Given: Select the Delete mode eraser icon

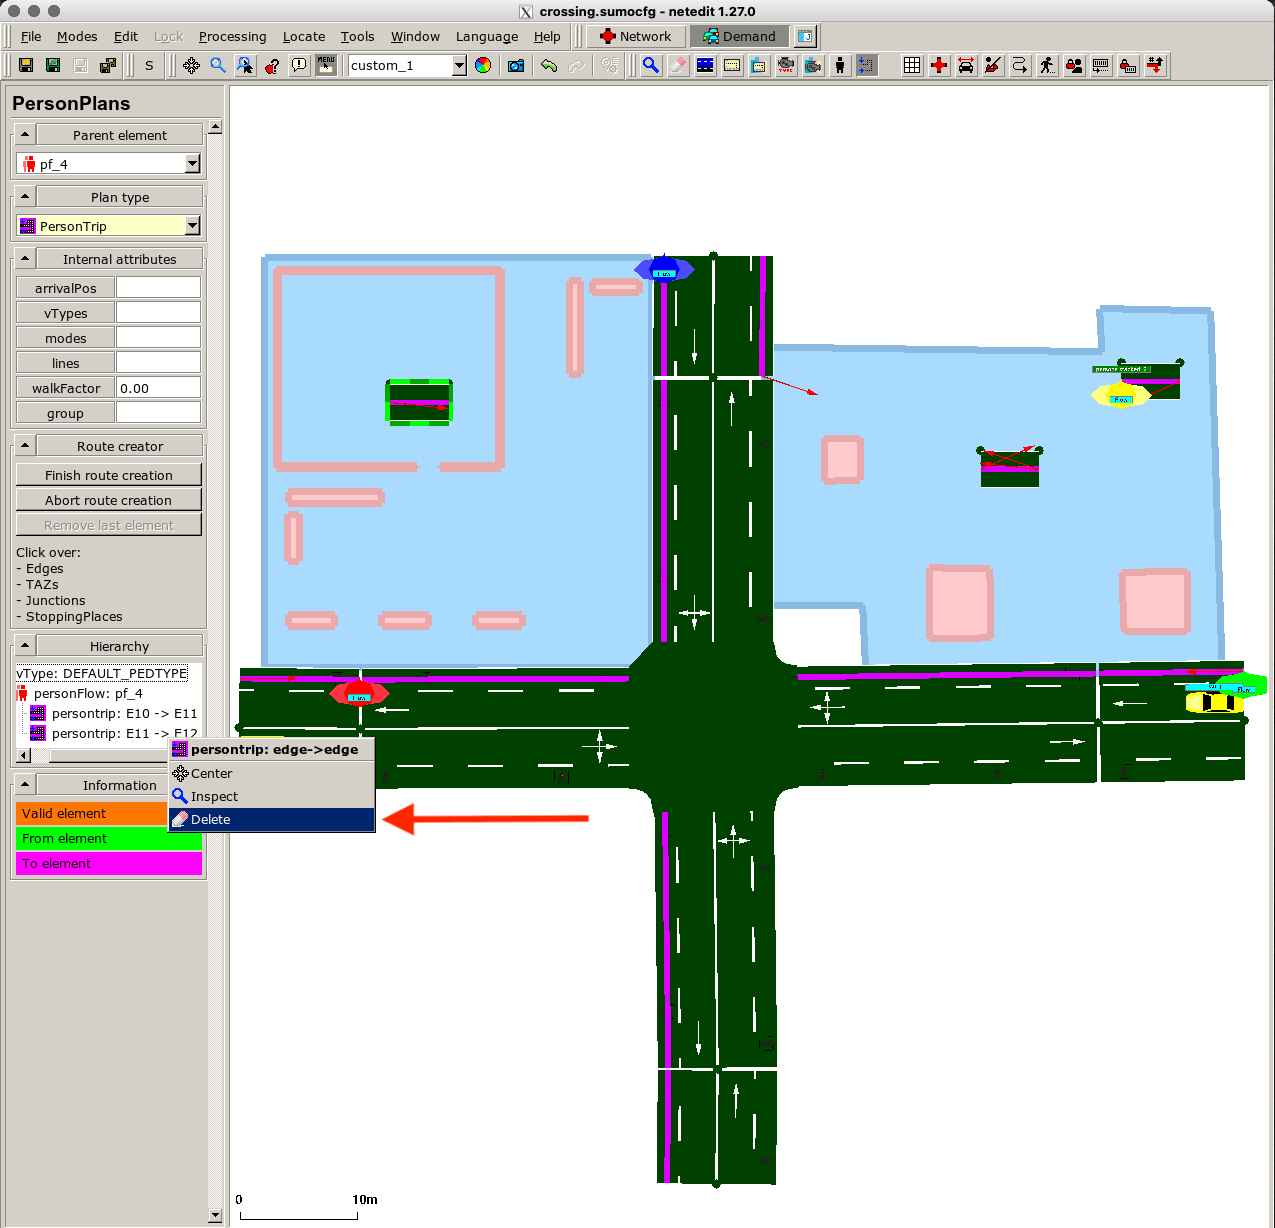Looking at the screenshot, I should click(678, 65).
